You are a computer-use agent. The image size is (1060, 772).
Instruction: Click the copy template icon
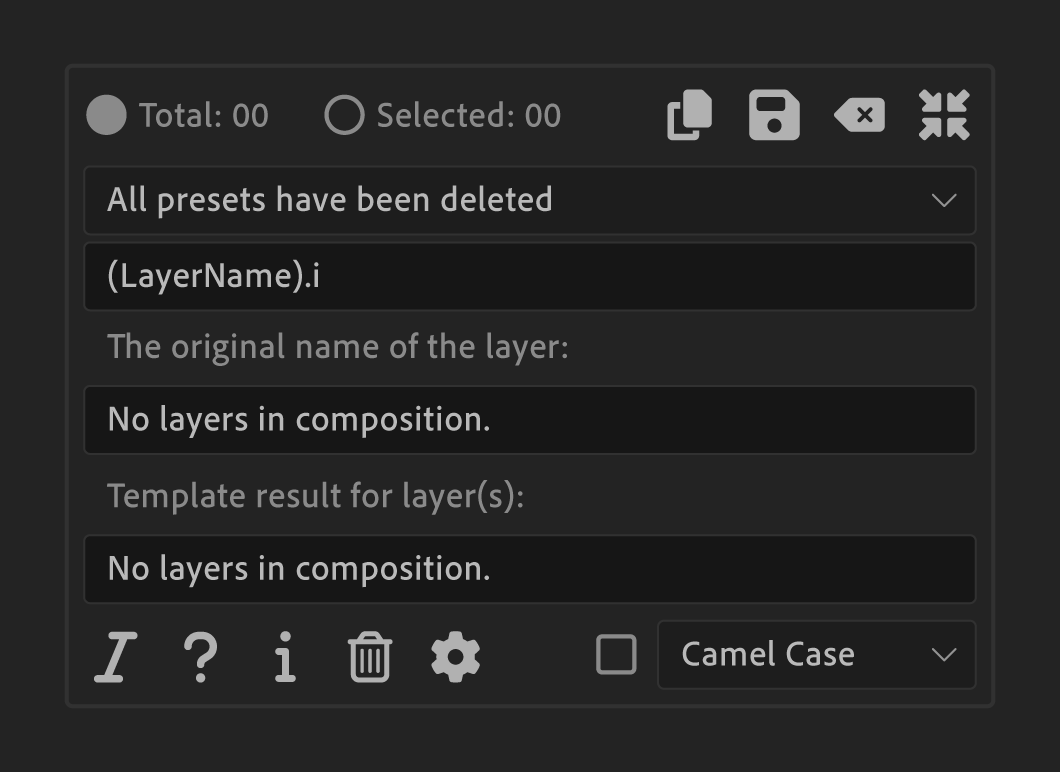coord(689,115)
